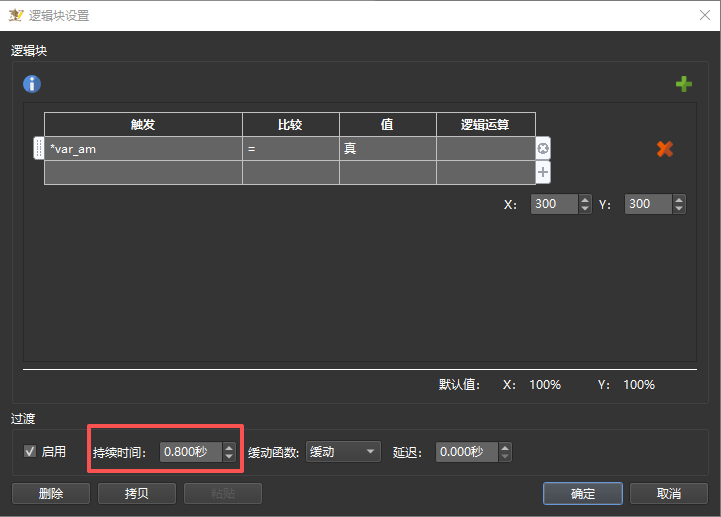This screenshot has width=721, height=517.
Task: Grab the row drag handle beside *var_am
Action: coord(39,149)
